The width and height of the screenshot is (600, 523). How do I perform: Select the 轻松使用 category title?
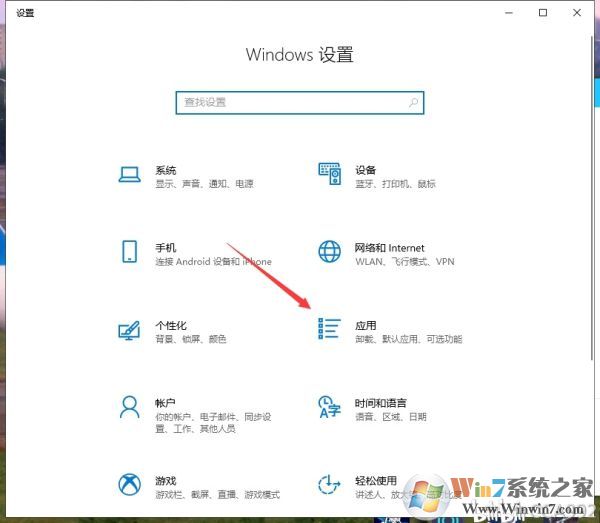[376, 481]
